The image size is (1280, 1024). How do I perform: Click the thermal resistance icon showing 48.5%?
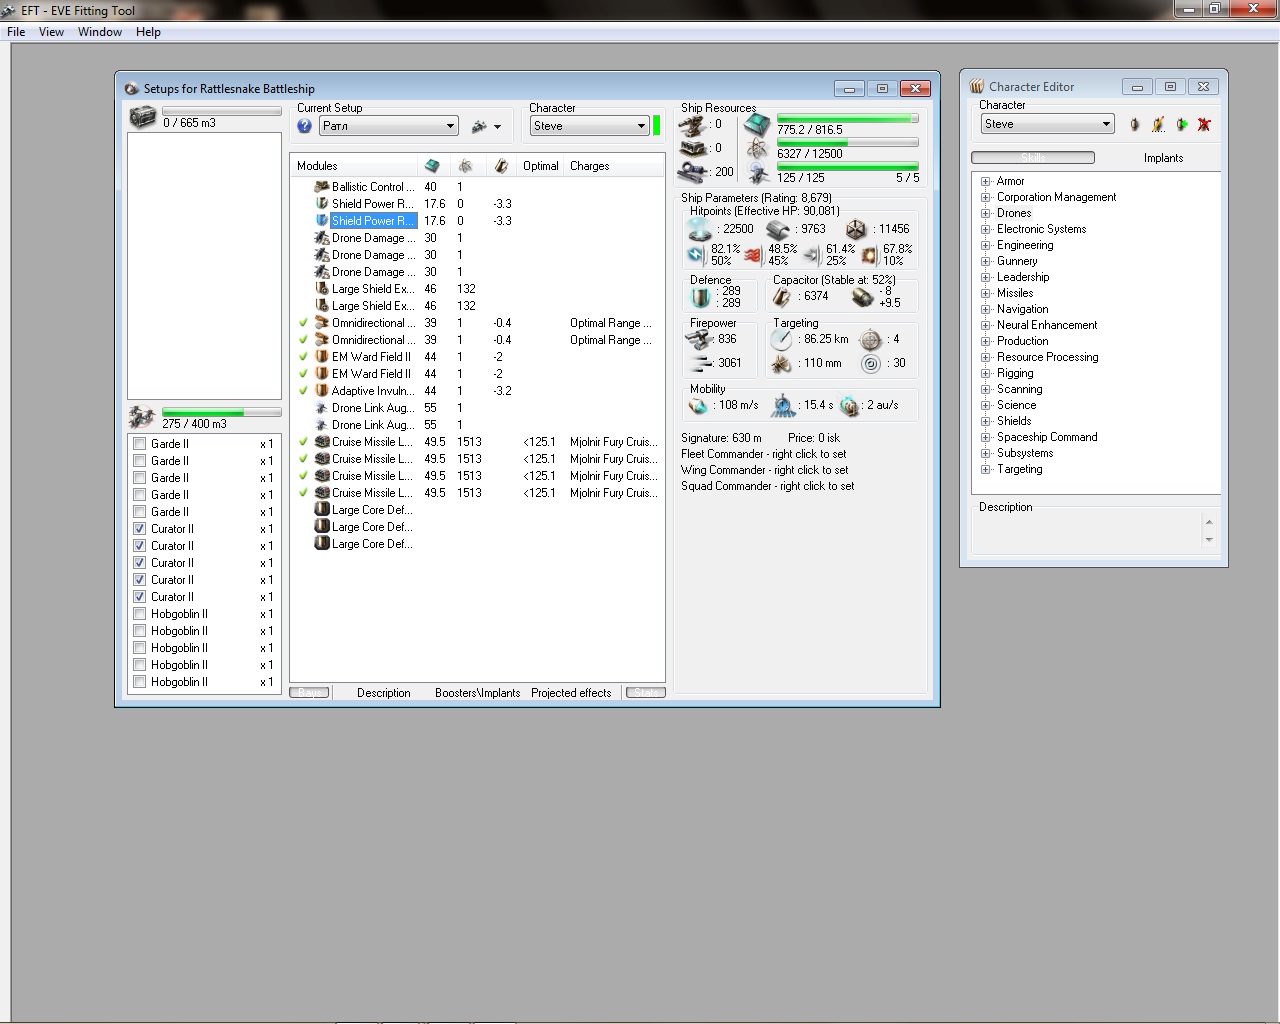tap(753, 255)
